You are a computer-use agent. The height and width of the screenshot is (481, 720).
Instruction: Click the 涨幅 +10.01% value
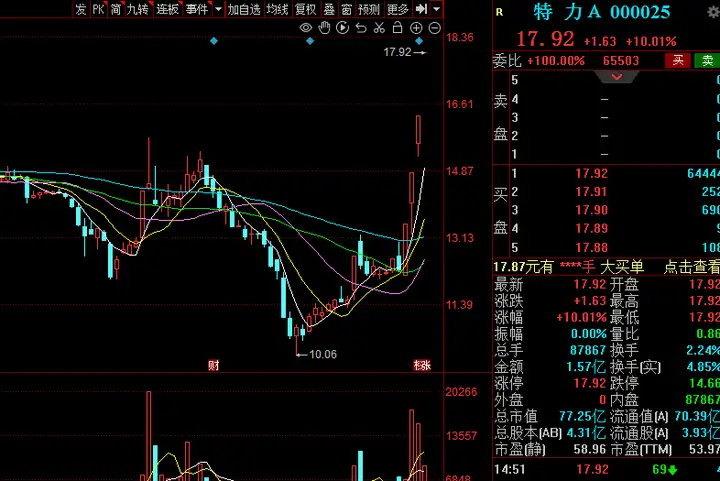[581, 318]
